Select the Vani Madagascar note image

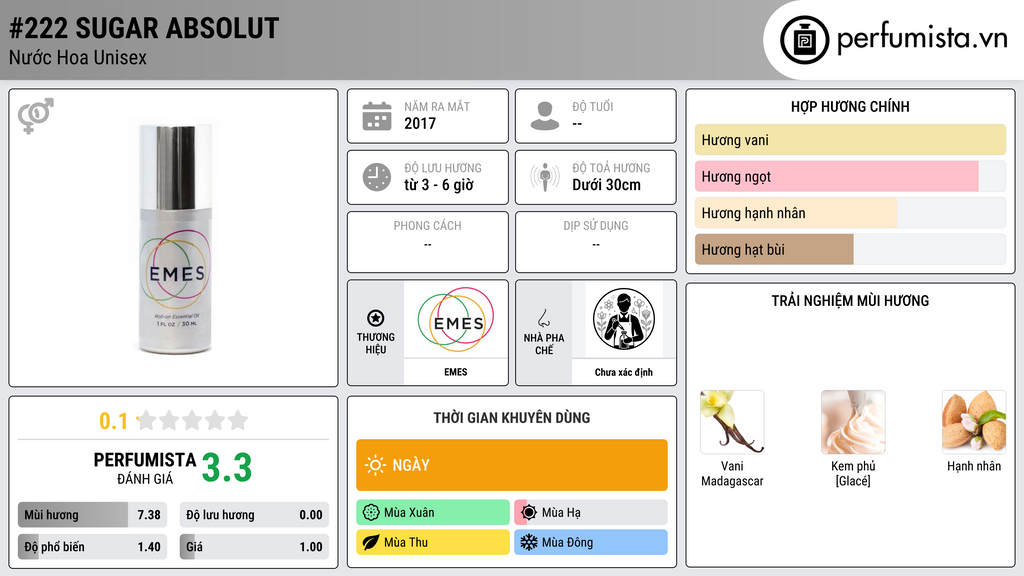tap(732, 422)
